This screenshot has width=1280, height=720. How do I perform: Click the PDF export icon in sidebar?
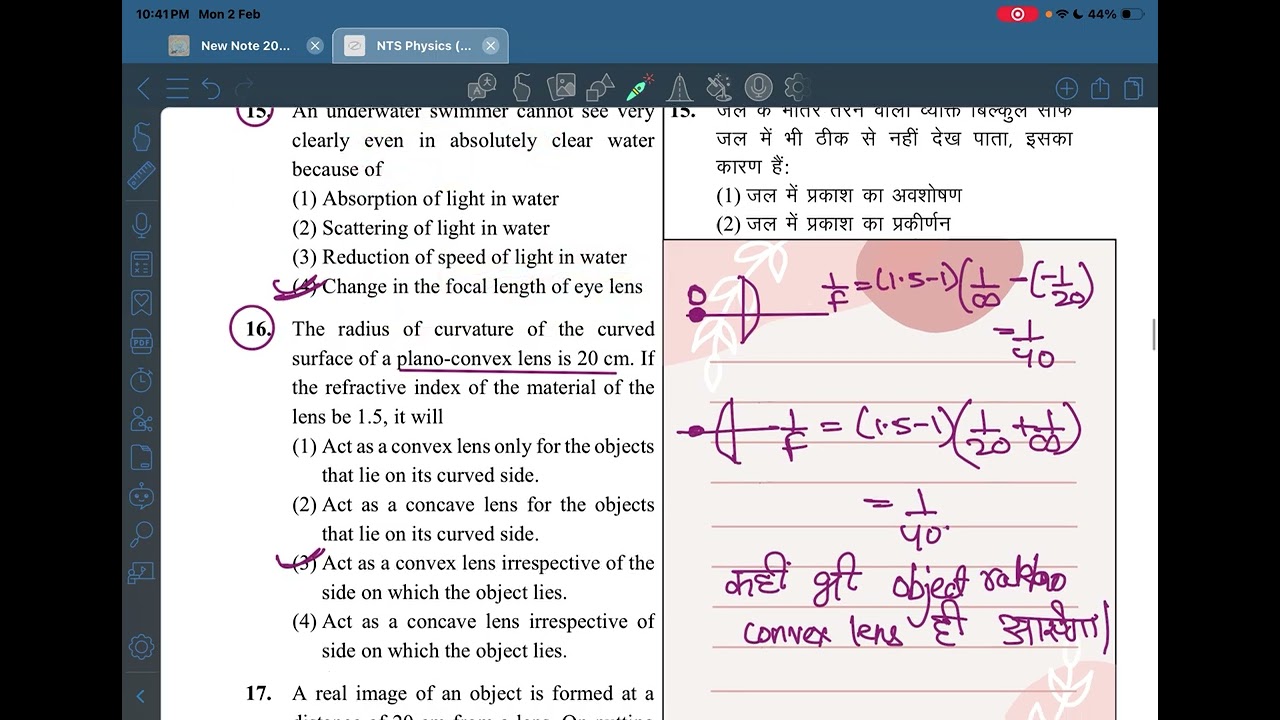point(142,342)
